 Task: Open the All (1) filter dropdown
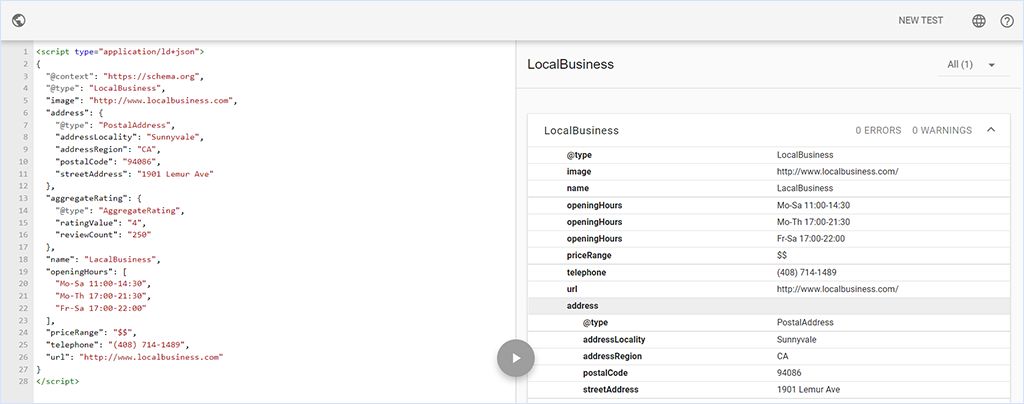tap(972, 65)
